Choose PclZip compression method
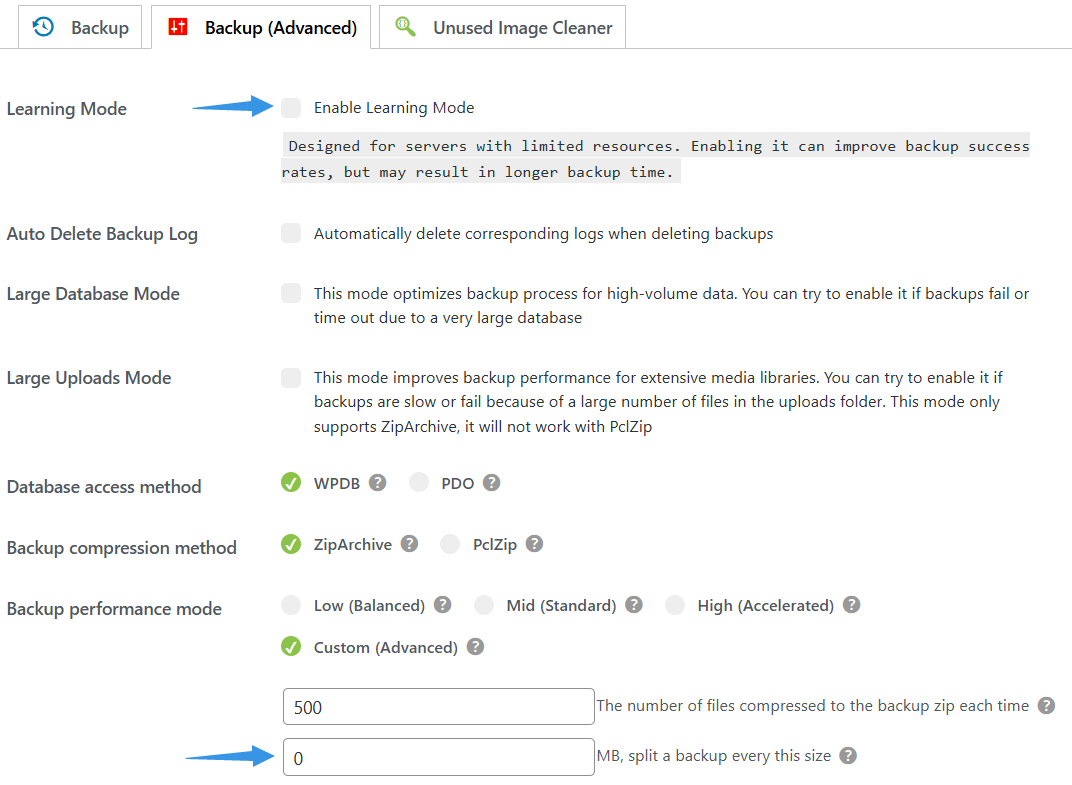The height and width of the screenshot is (785, 1072). 451,544
